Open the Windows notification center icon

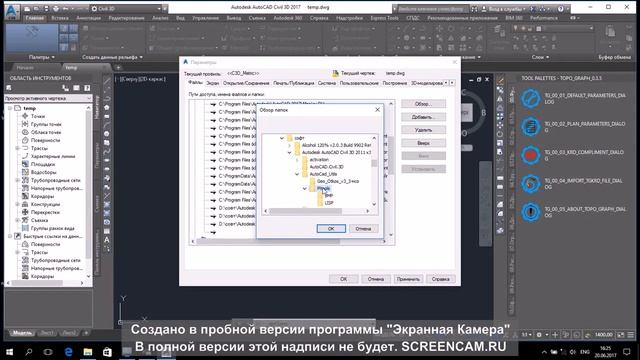click(627, 352)
